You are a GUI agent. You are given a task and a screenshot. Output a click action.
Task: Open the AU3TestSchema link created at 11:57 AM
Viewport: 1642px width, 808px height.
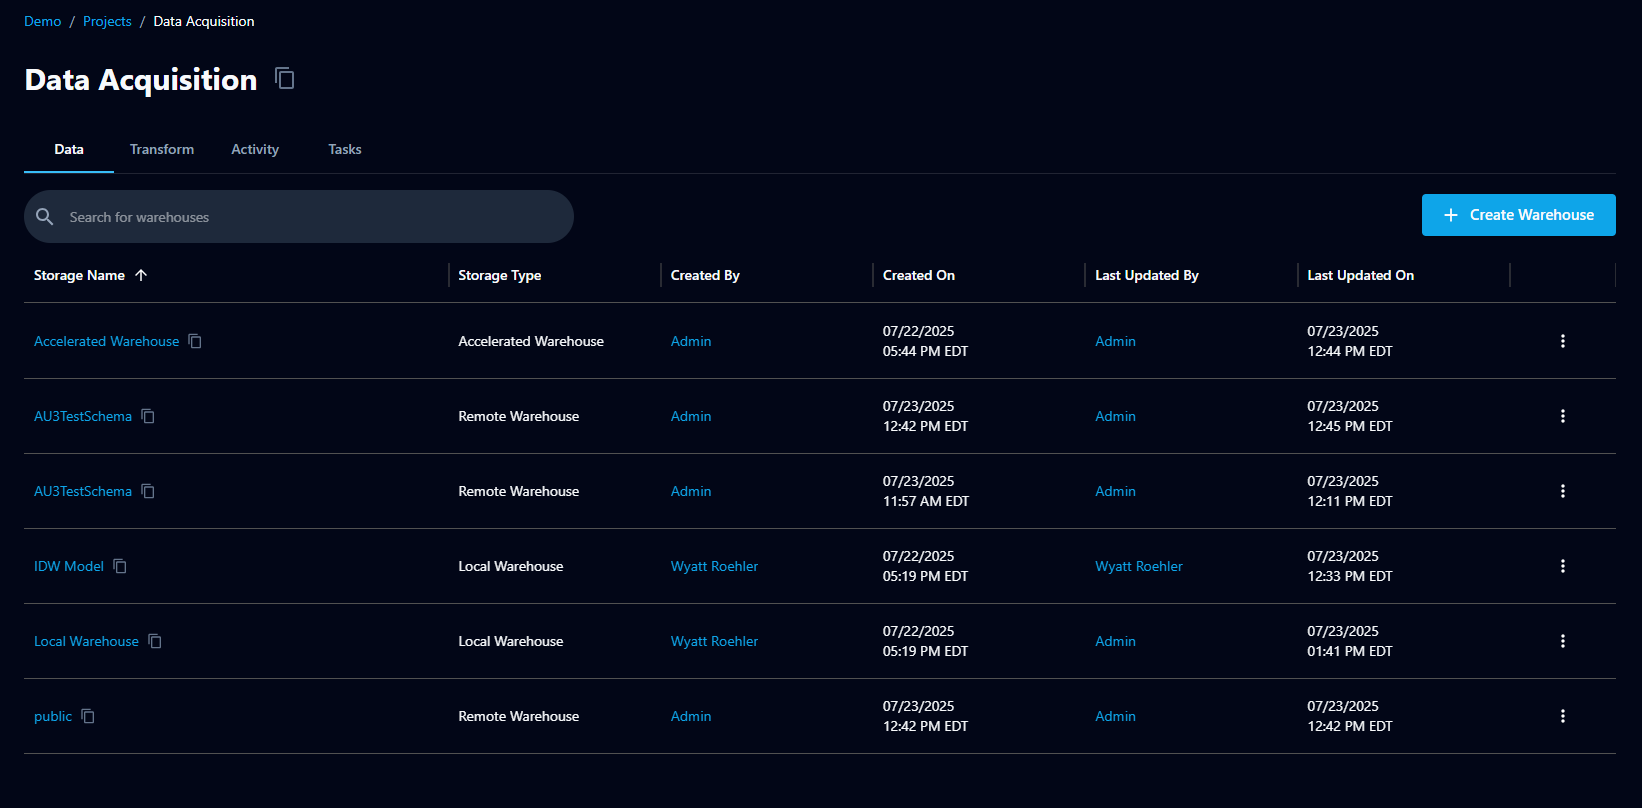tap(83, 491)
